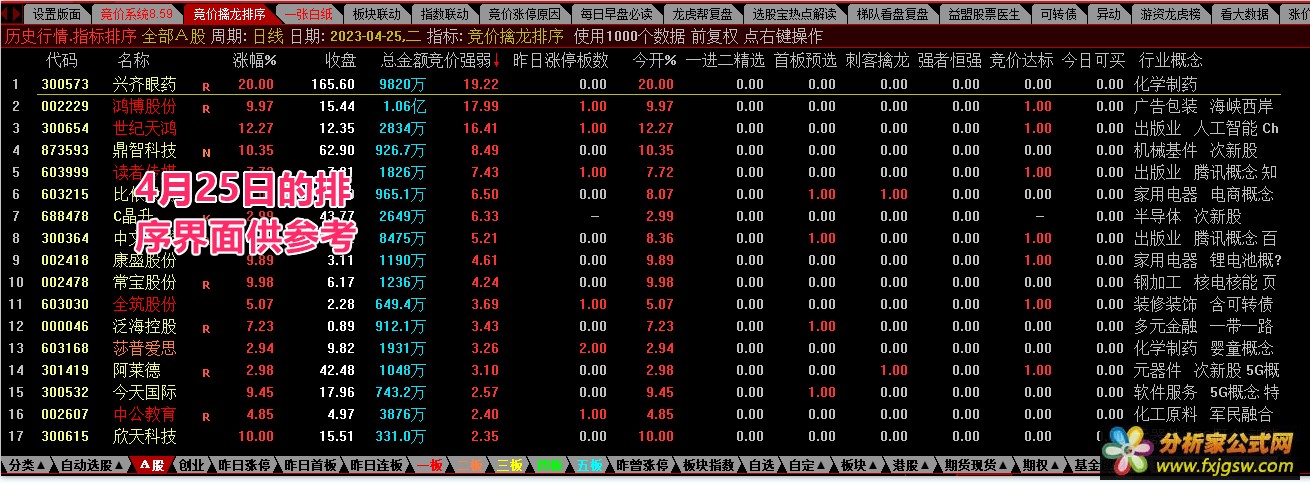Screen dimensions: 1310x483
Task: Select the 益盟股票医生 tab
Action: pyautogui.click(x=984, y=14)
